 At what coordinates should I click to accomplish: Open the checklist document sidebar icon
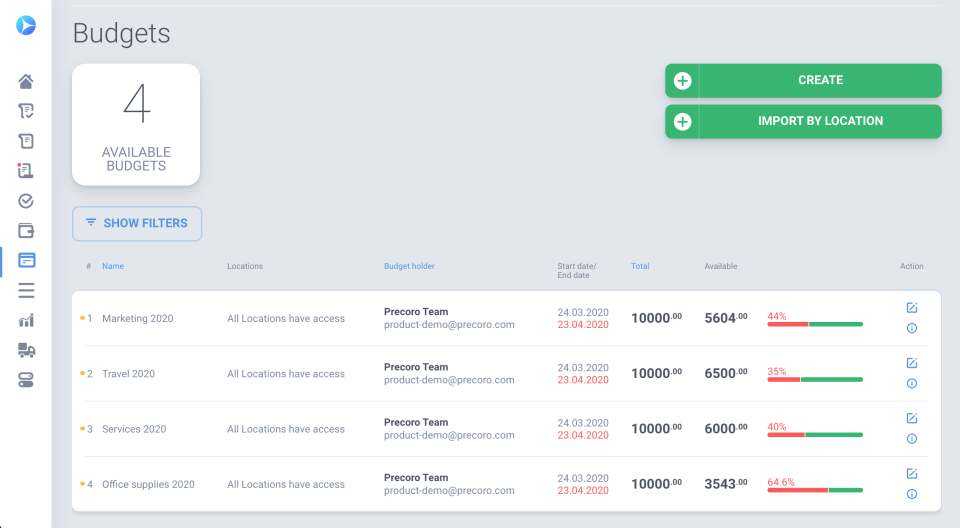coord(26,111)
